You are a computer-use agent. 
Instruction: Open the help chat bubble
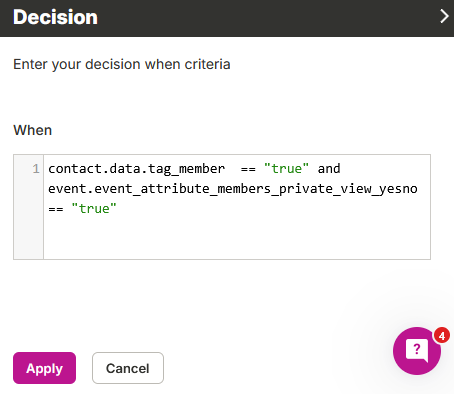click(417, 351)
